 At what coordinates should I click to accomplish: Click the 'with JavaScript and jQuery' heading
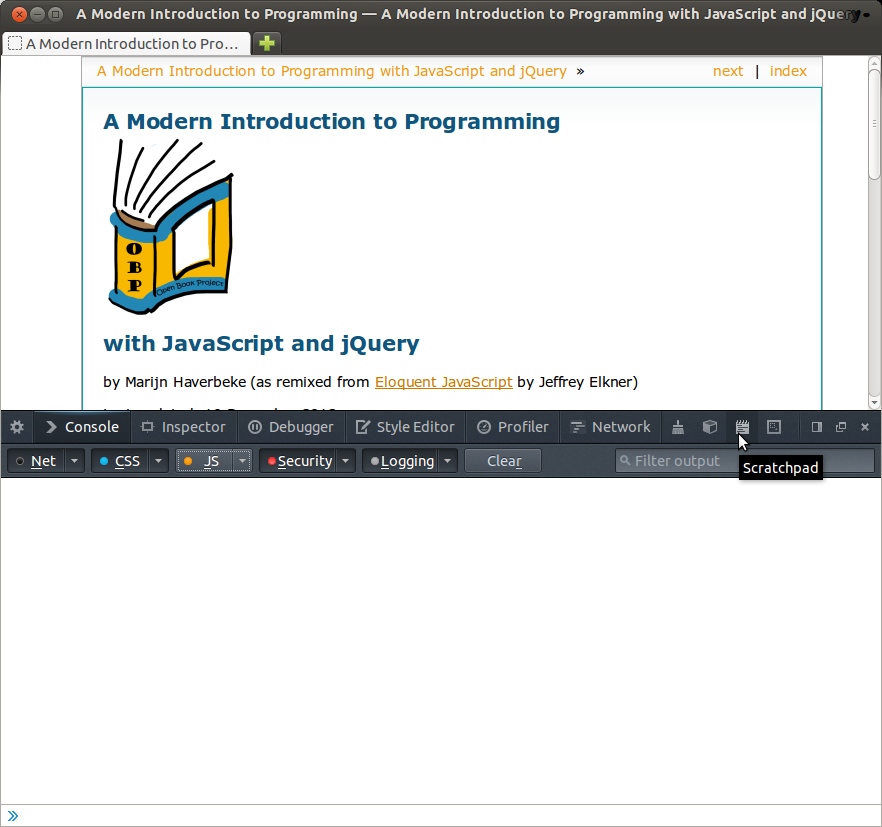[x=261, y=344]
